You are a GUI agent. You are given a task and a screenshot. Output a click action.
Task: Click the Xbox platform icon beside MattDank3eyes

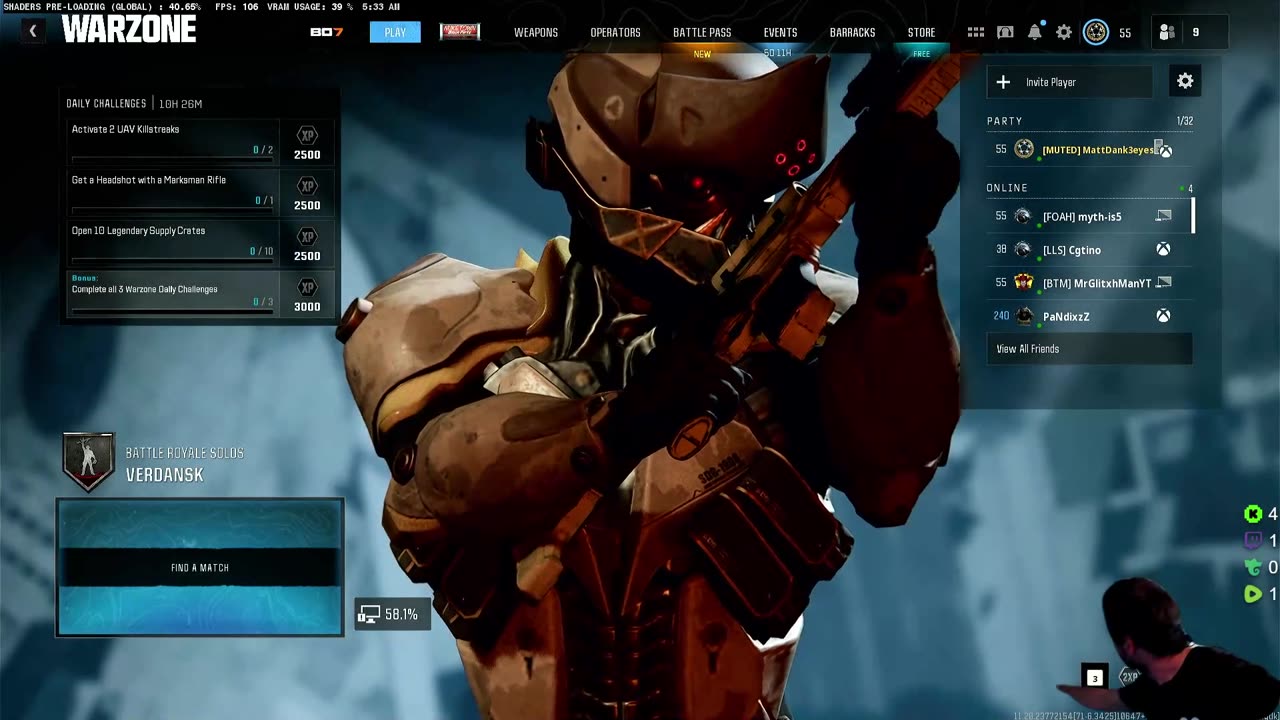click(x=1165, y=150)
